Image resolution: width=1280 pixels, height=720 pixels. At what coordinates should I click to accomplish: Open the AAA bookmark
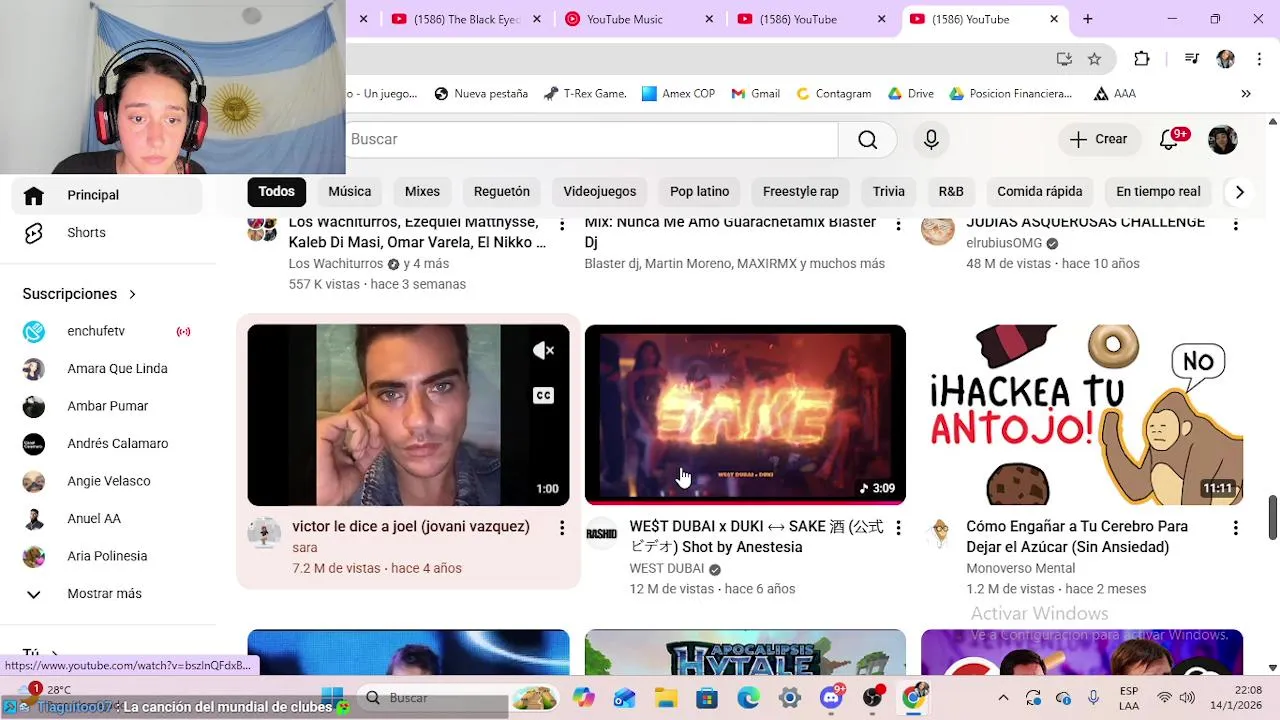[x=1114, y=94]
